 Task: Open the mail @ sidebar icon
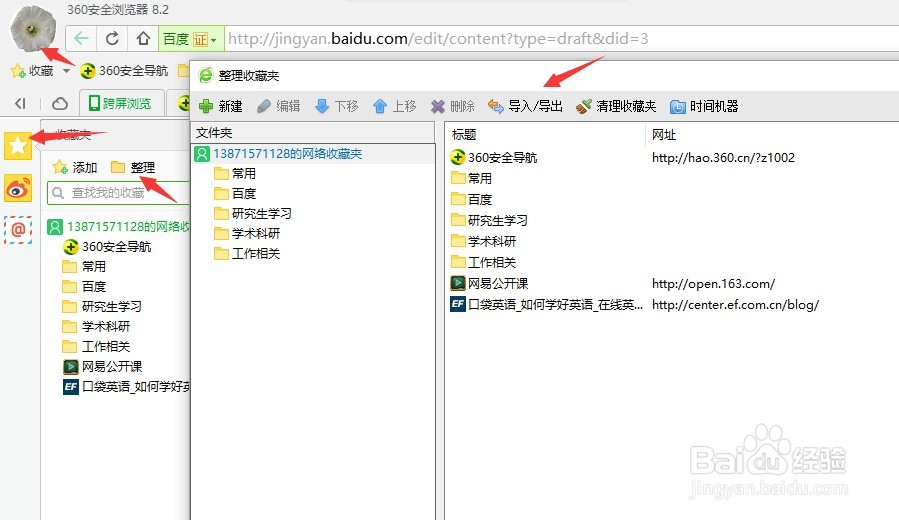[x=18, y=230]
